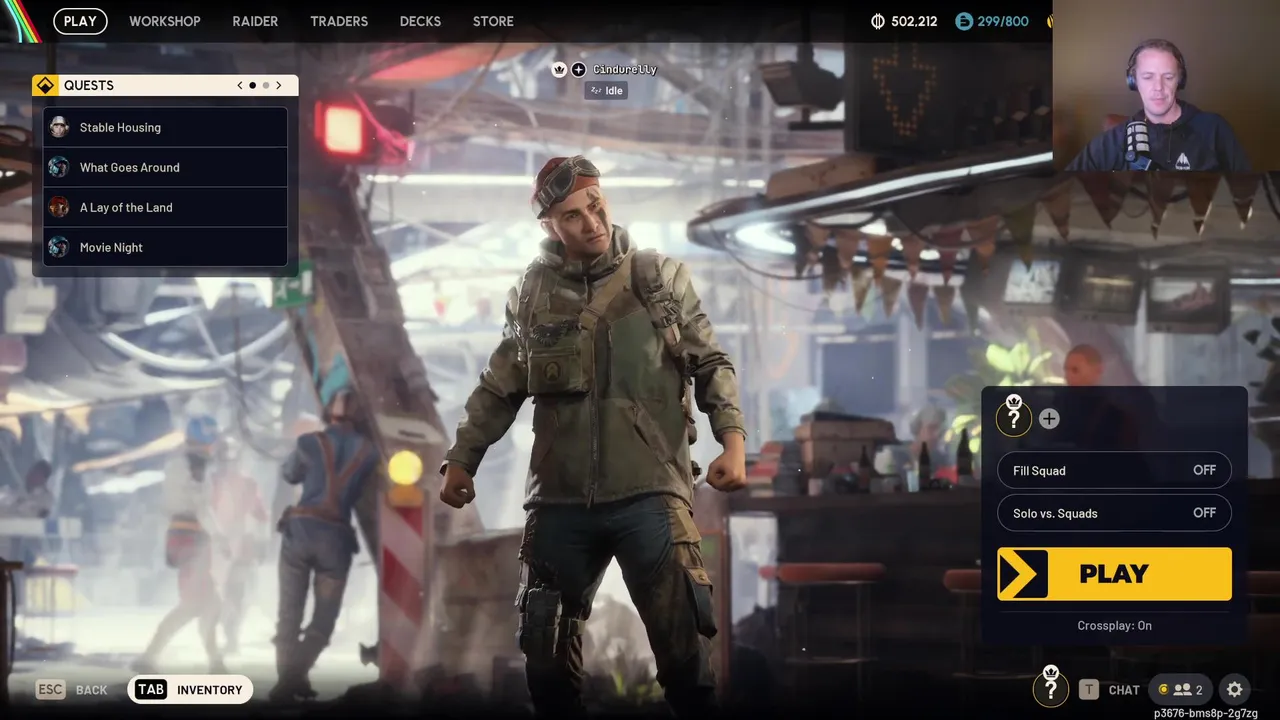The width and height of the screenshot is (1280, 720).
Task: Open the A Lay of the Land quest
Action: pos(165,207)
